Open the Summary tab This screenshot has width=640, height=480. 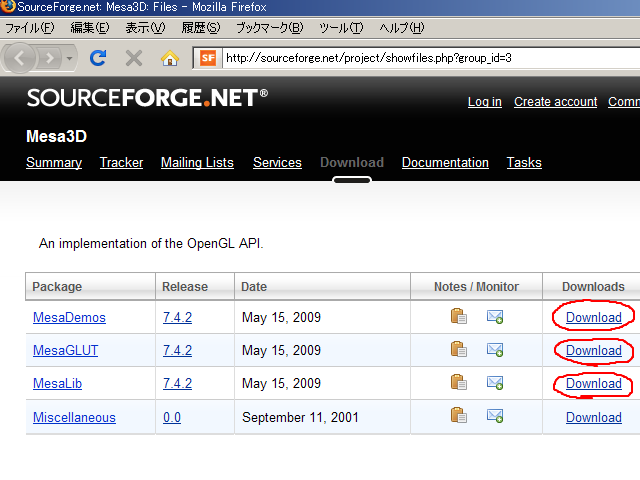tap(54, 162)
